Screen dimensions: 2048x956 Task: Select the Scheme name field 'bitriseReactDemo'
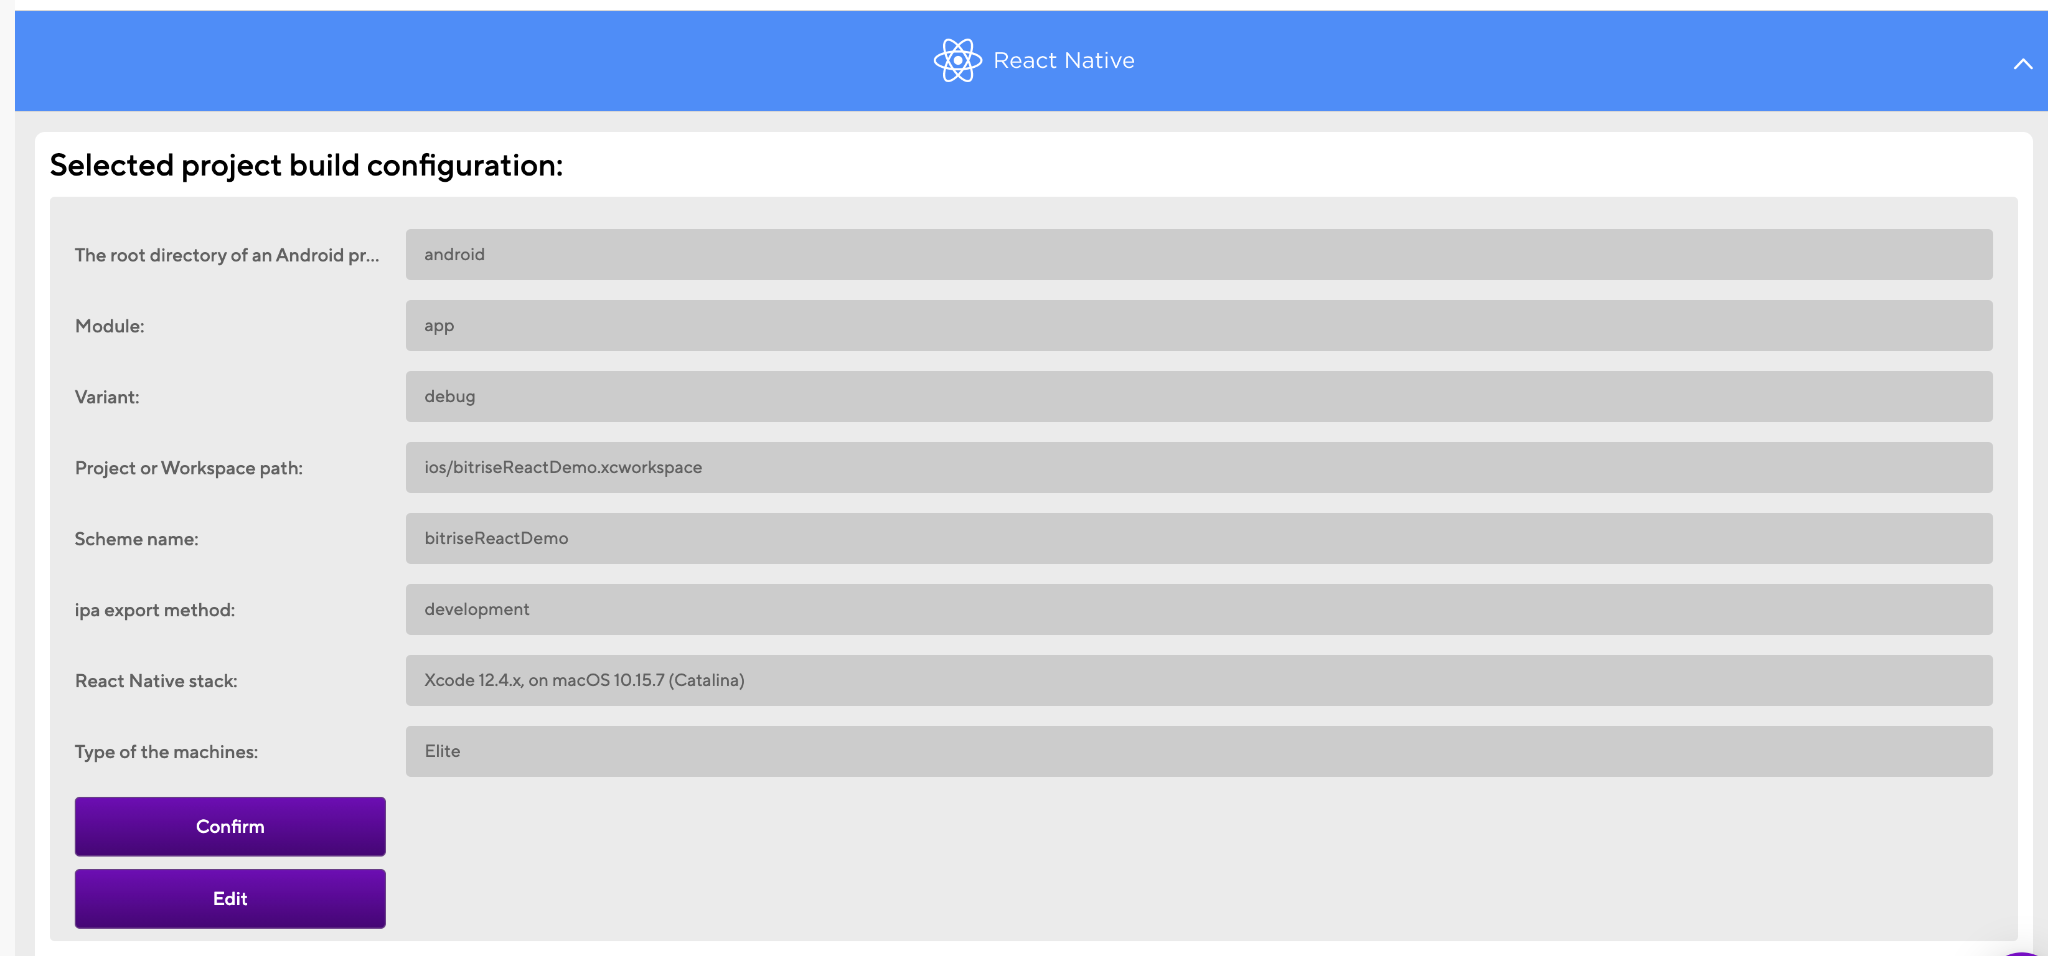(1199, 538)
